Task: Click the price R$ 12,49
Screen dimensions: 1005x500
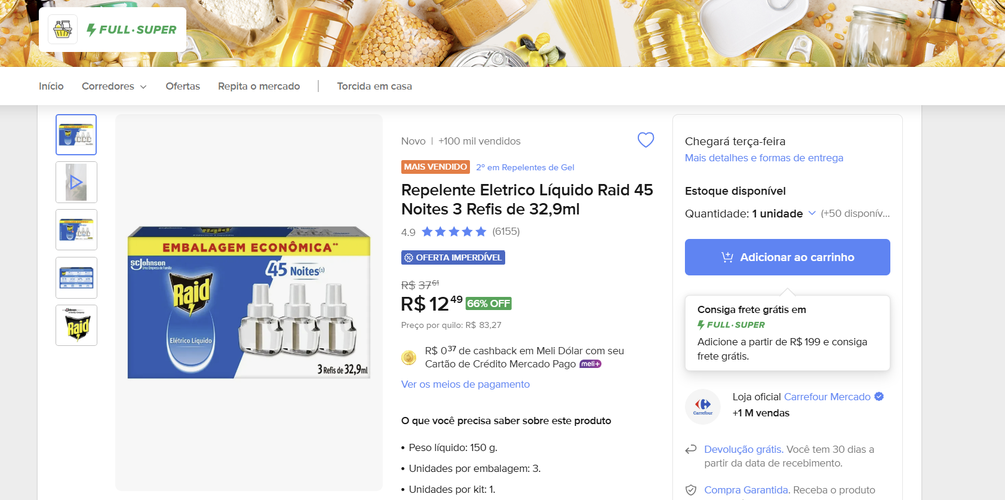Action: coord(431,303)
